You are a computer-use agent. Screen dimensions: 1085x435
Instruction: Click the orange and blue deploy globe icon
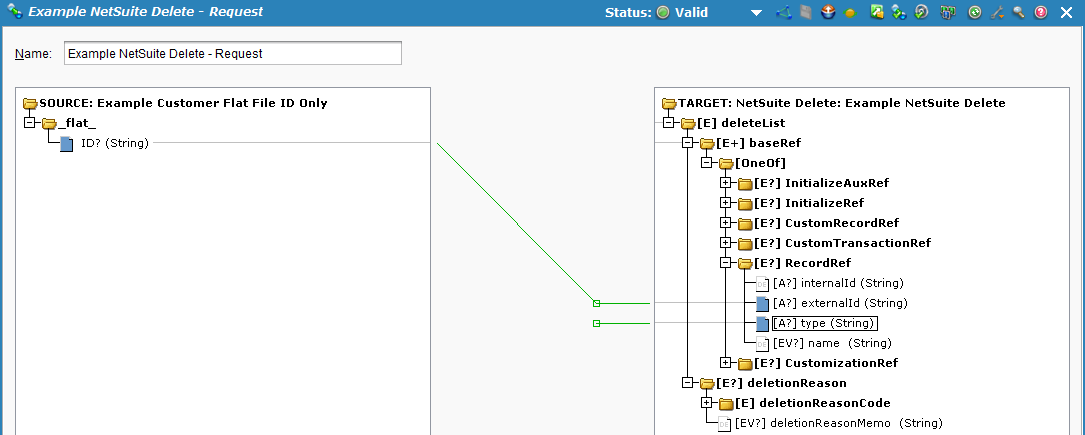point(827,13)
